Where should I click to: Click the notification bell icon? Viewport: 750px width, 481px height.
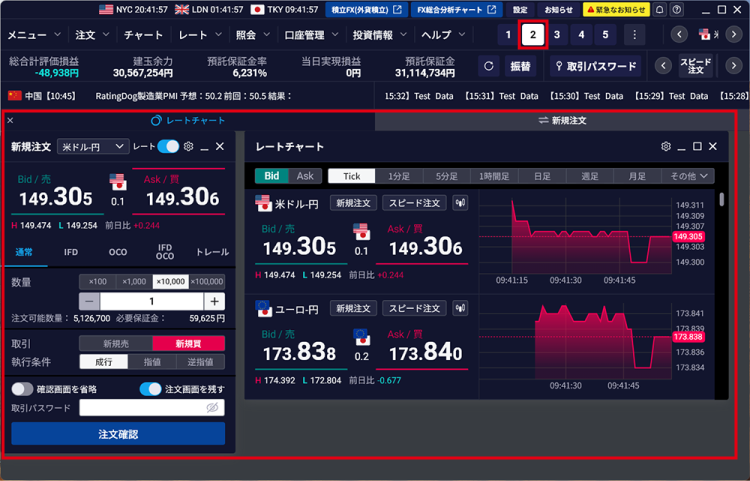[660, 10]
